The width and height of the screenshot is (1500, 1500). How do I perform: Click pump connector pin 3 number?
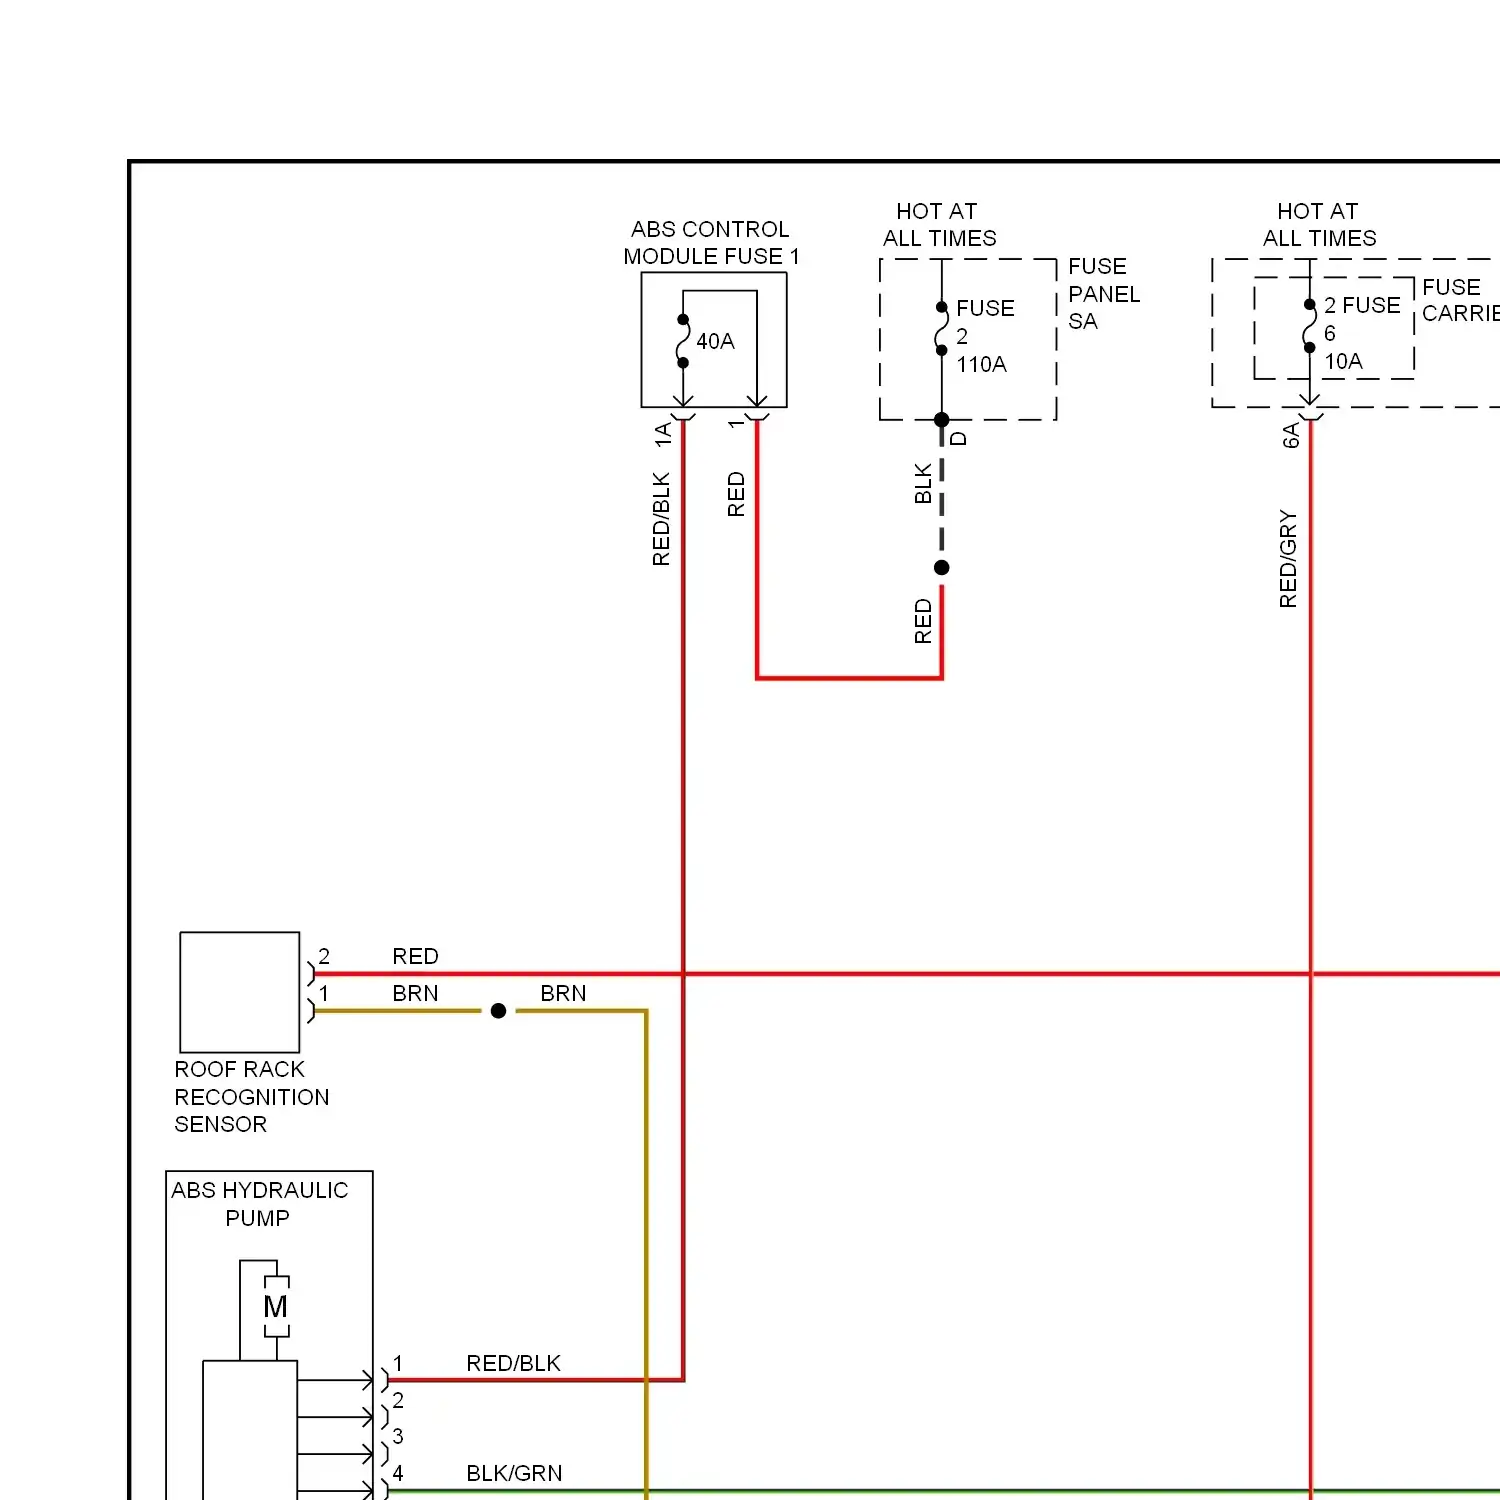398,1437
